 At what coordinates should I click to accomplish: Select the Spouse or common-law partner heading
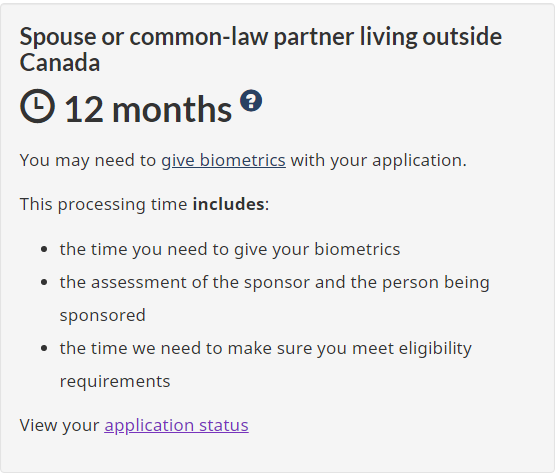tap(261, 49)
